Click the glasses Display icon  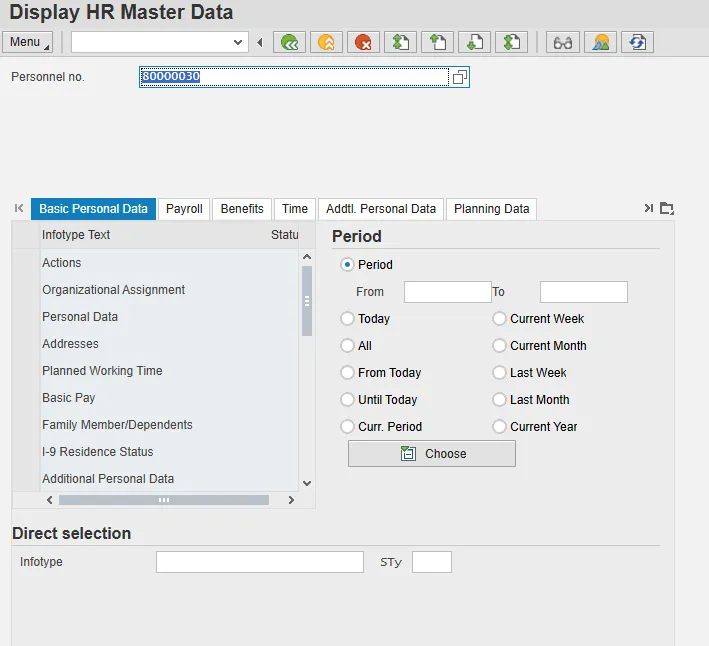tap(564, 42)
